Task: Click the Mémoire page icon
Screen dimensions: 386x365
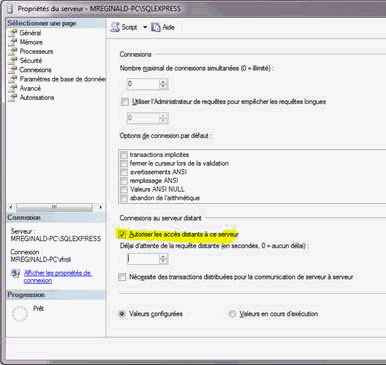Action: point(13,42)
